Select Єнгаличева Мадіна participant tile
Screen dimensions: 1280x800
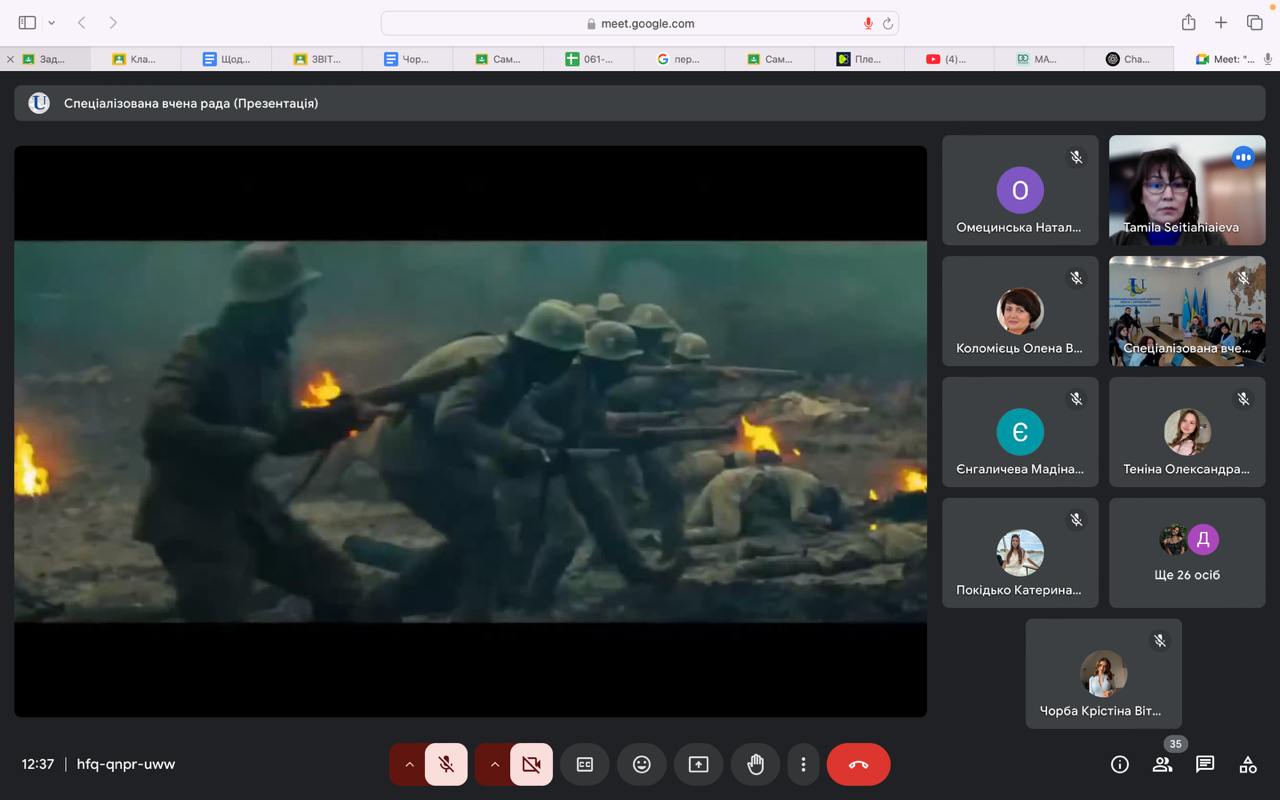(1020, 432)
